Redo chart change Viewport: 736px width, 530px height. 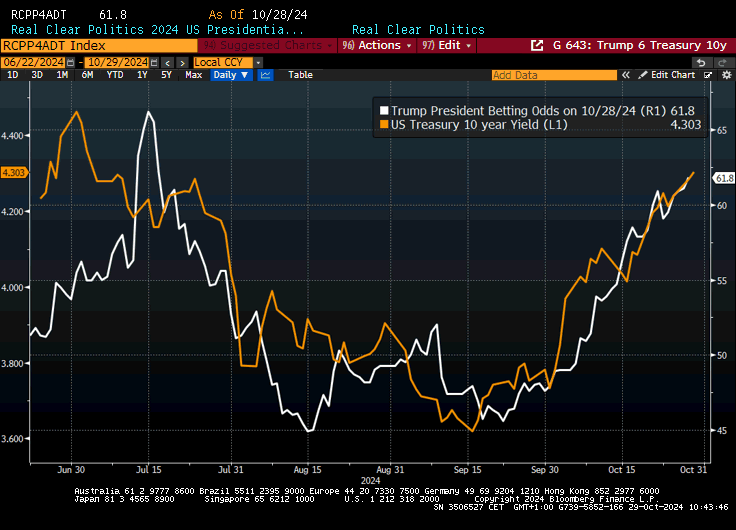[x=723, y=62]
